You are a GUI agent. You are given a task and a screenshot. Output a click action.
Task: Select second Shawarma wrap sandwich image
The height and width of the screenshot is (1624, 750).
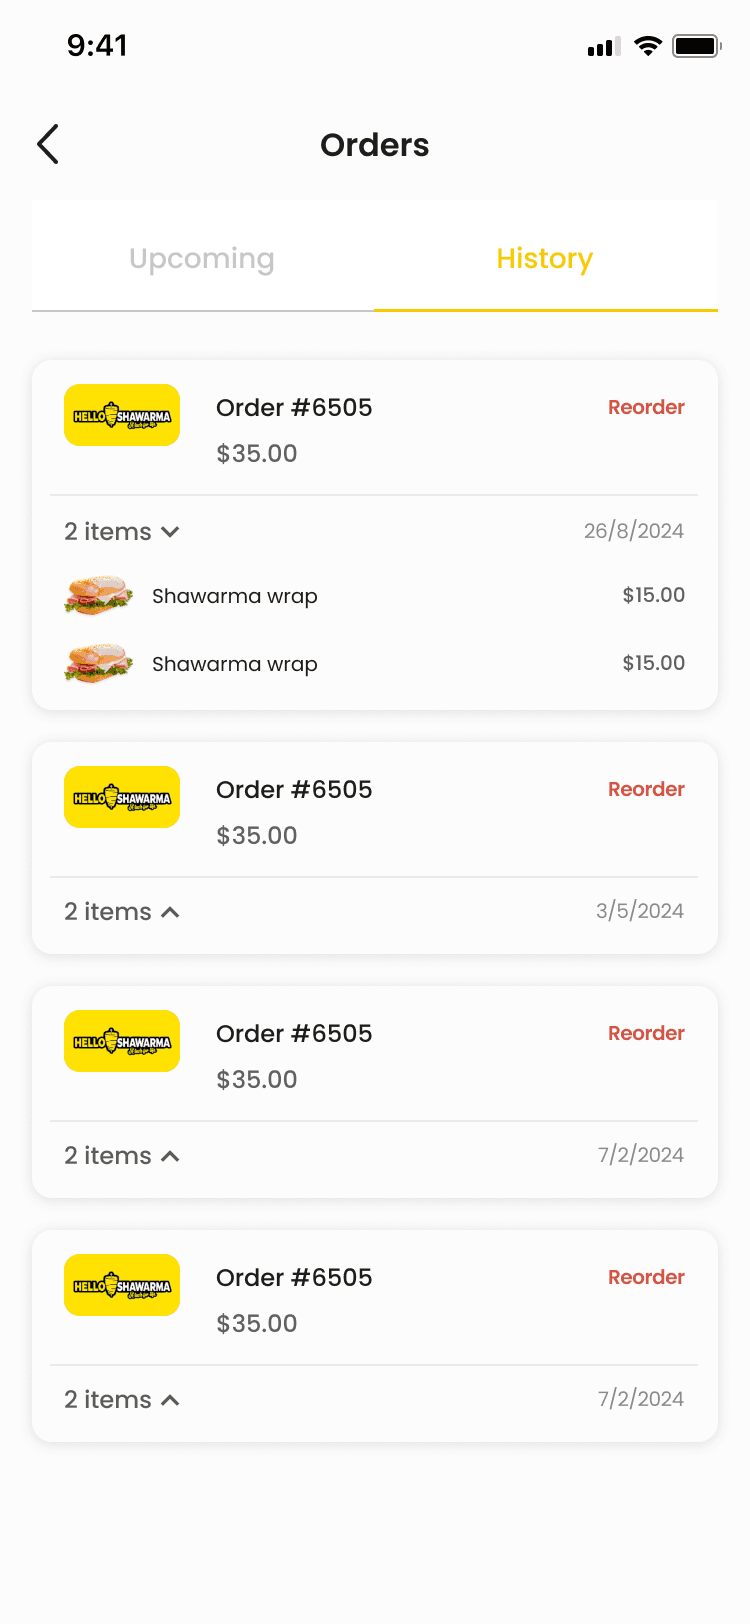click(98, 662)
